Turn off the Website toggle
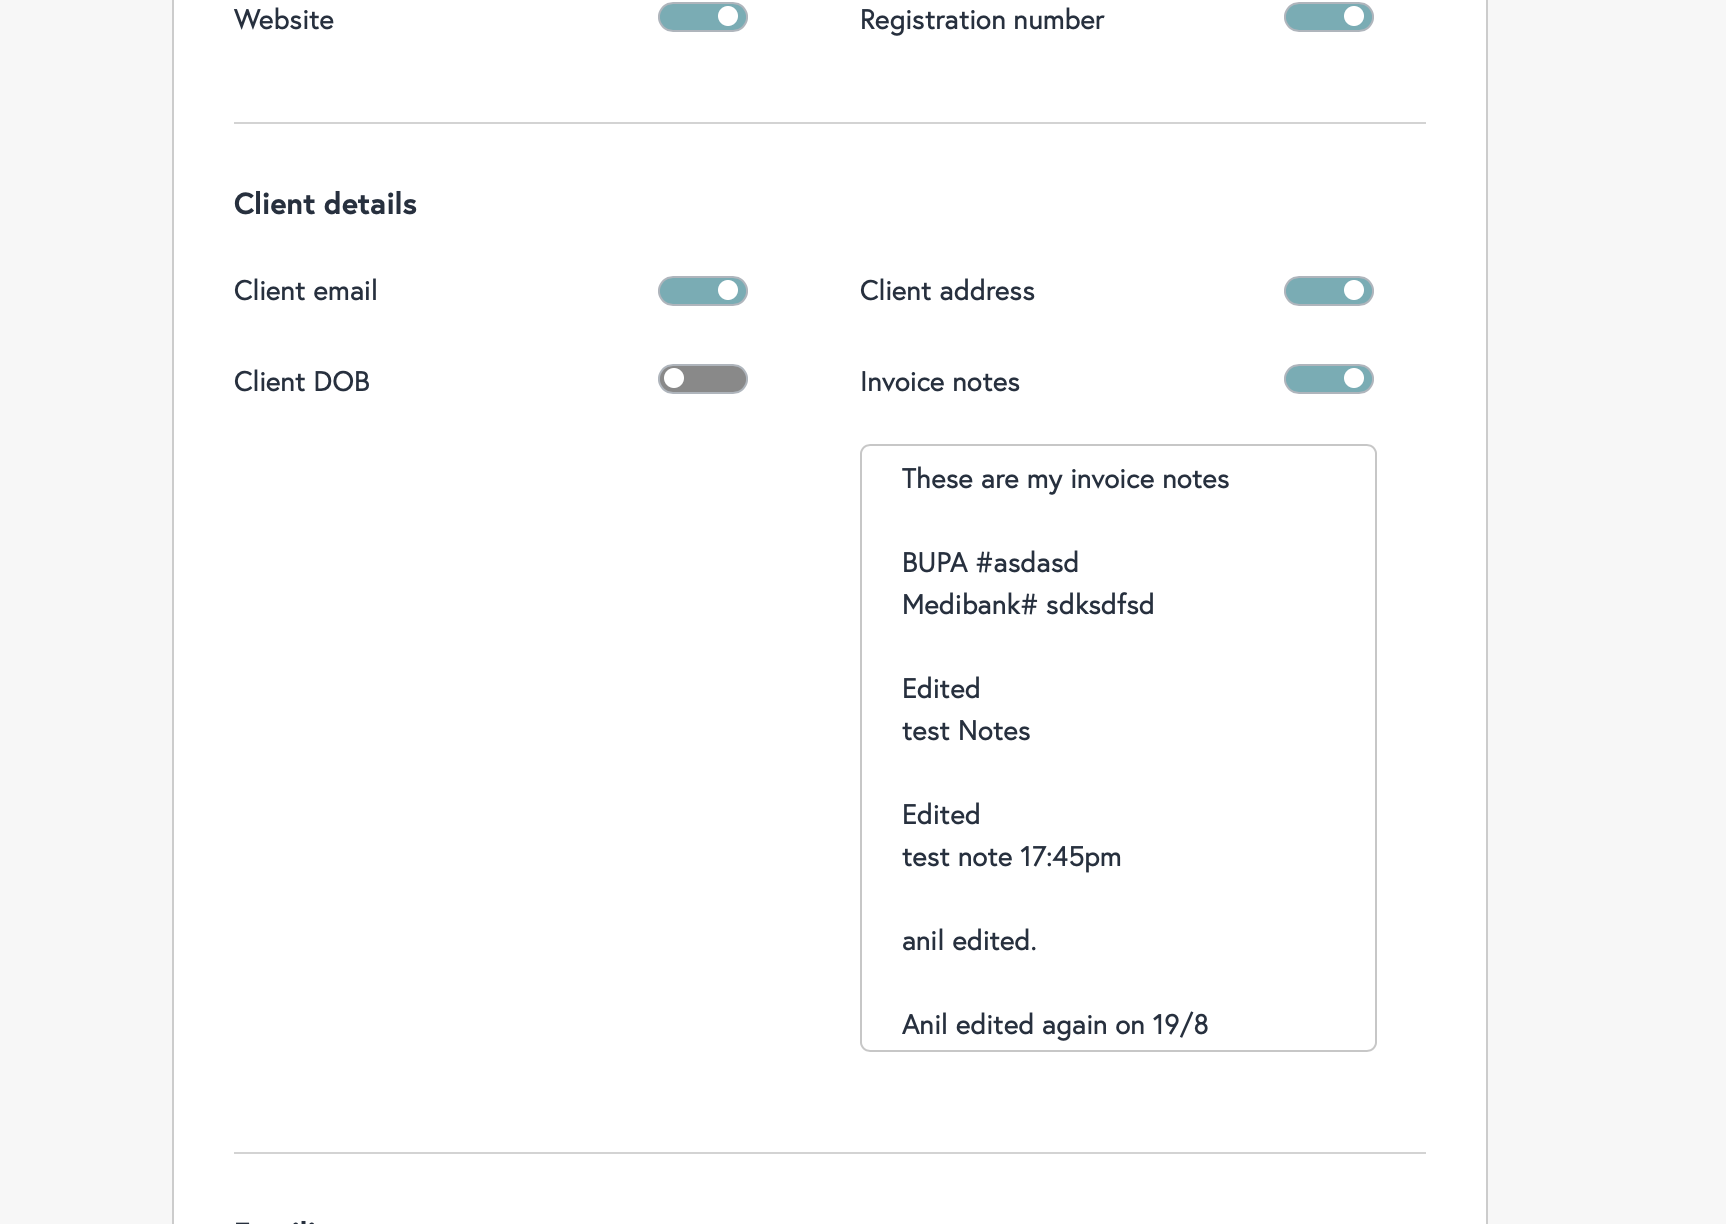The height and width of the screenshot is (1224, 1726). (x=702, y=17)
